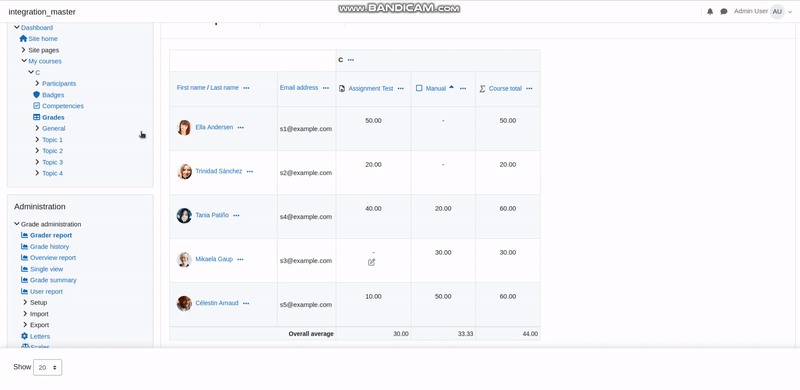Expand the Import node

coord(25,313)
